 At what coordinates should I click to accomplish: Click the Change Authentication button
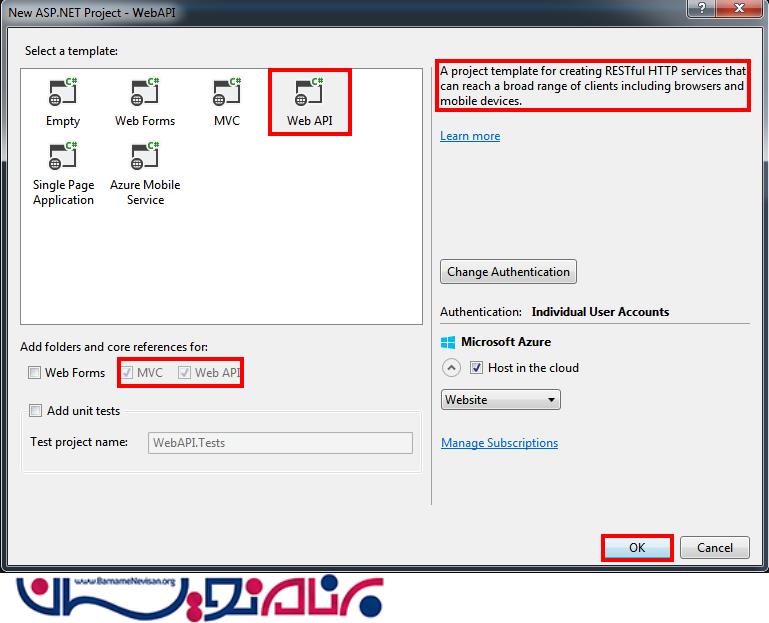(508, 272)
